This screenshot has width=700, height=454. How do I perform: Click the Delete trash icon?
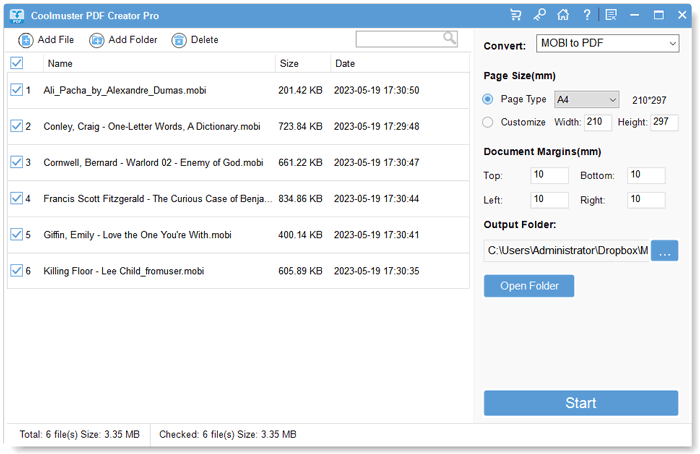tap(179, 40)
